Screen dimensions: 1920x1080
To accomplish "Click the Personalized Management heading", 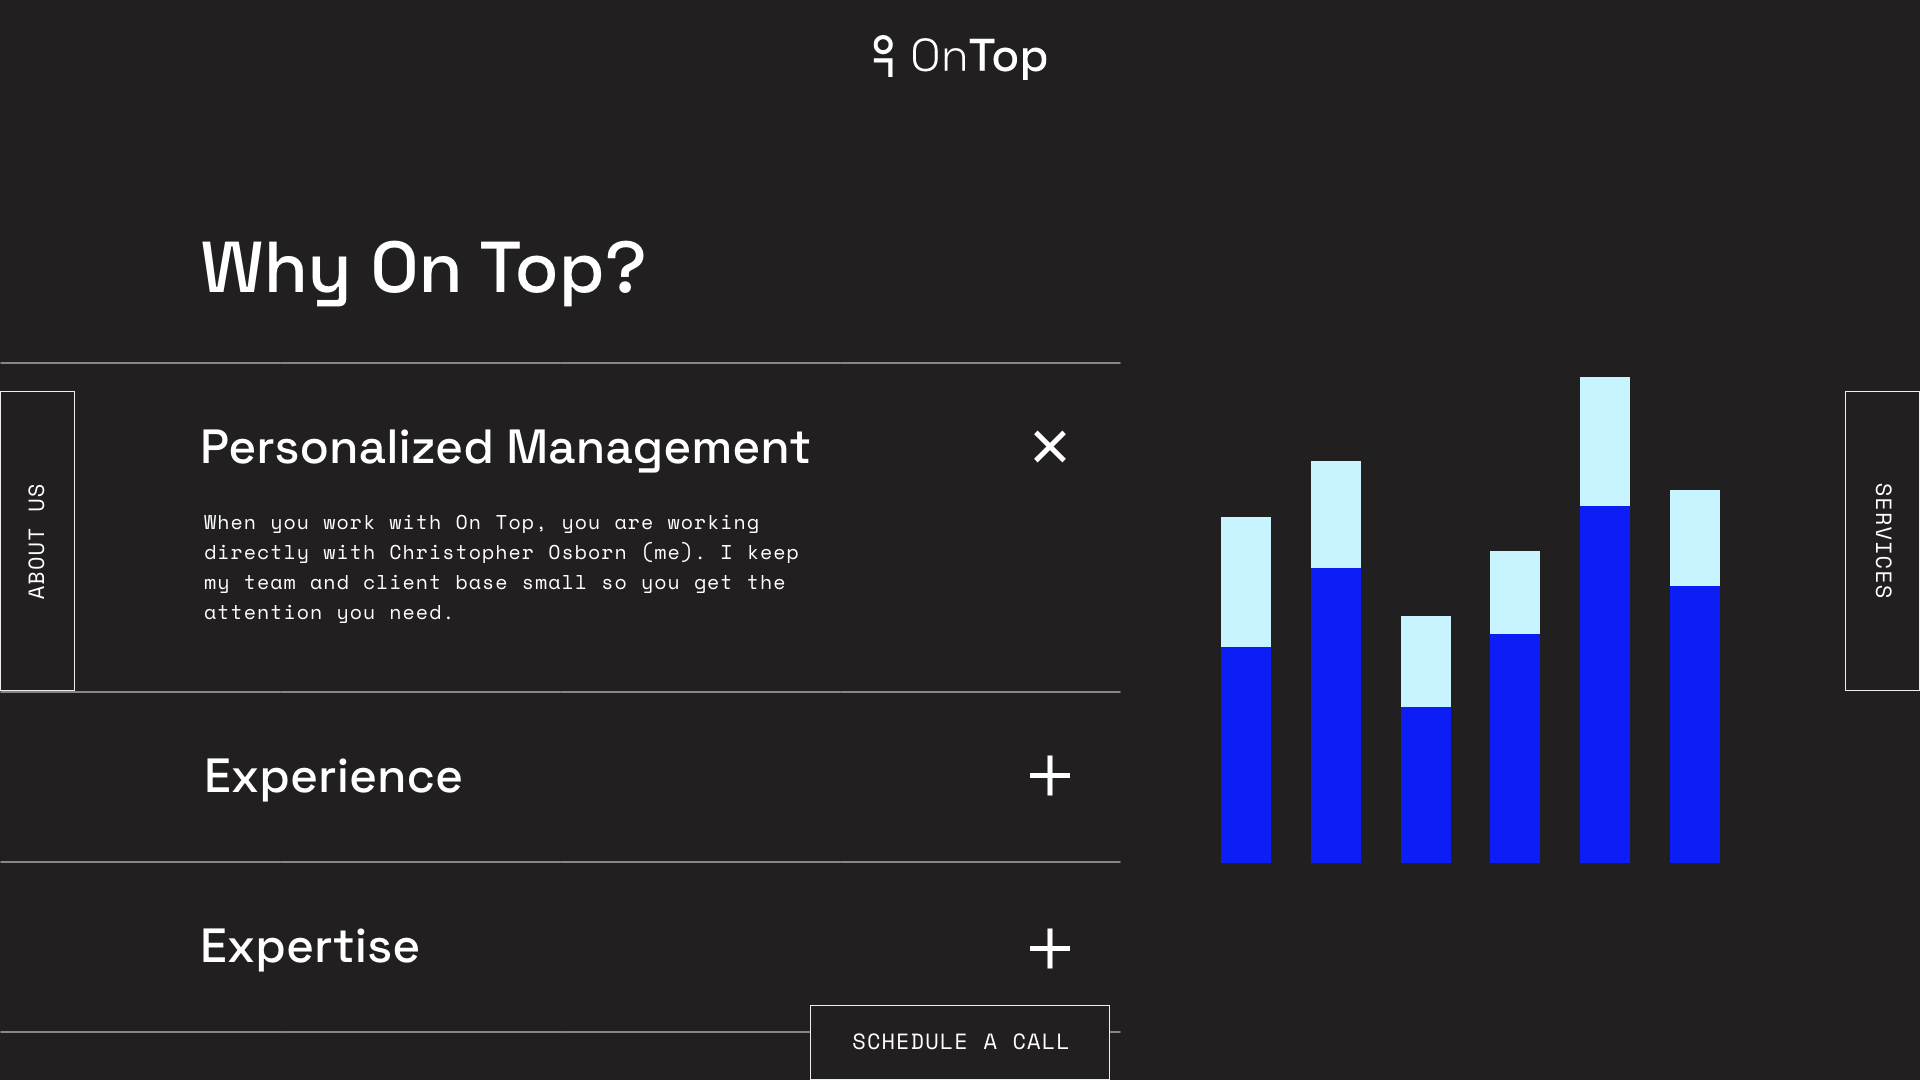I will (504, 447).
